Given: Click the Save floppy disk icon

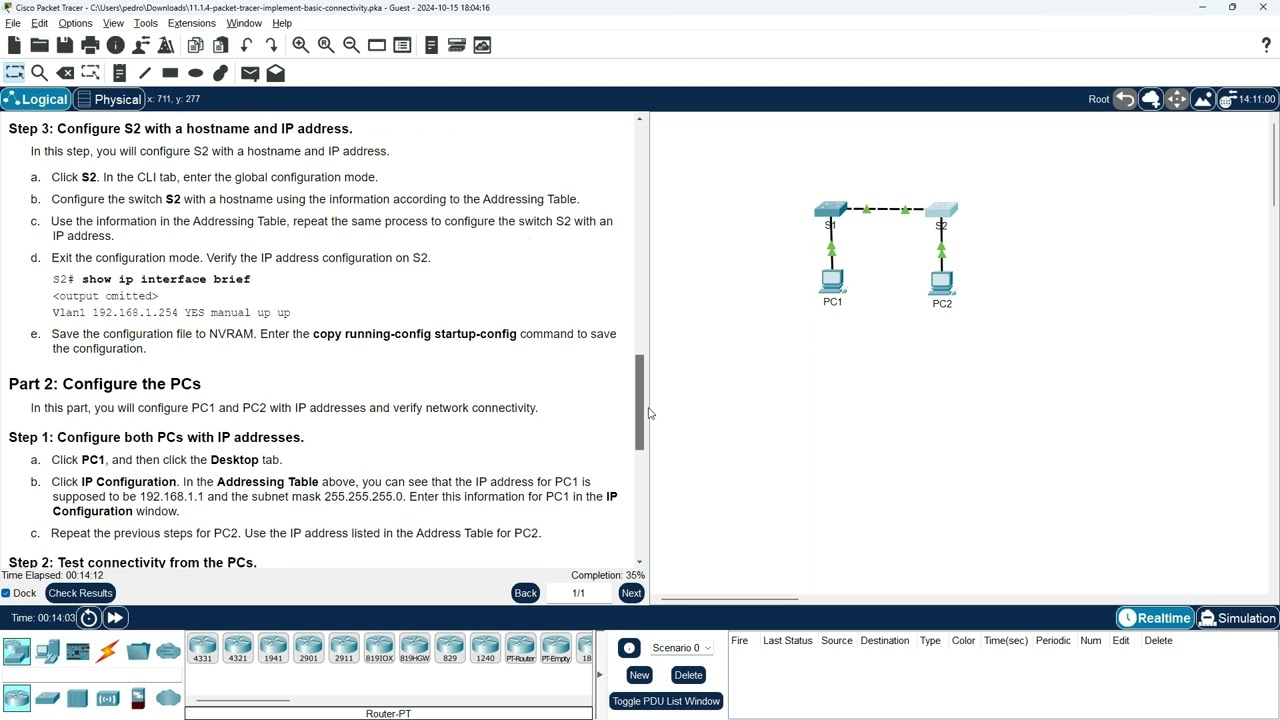Looking at the screenshot, I should (65, 45).
